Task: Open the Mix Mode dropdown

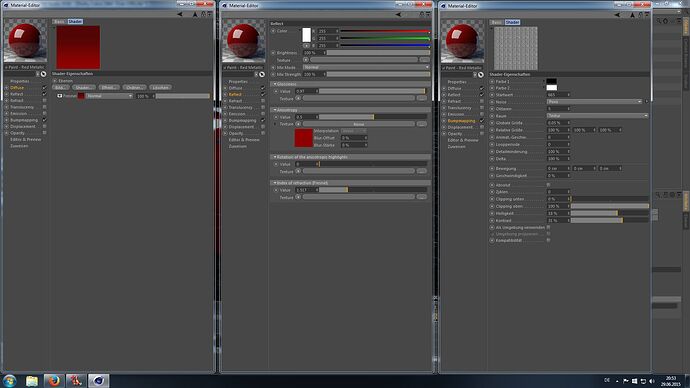Action: click(366, 67)
